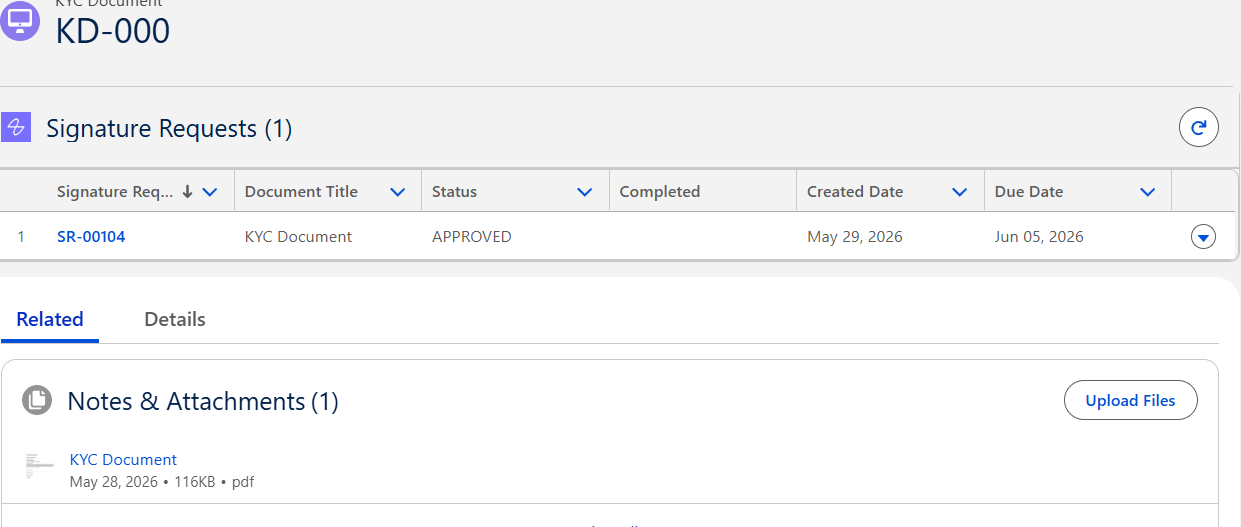Refresh the Signature Requests list

click(x=1199, y=128)
